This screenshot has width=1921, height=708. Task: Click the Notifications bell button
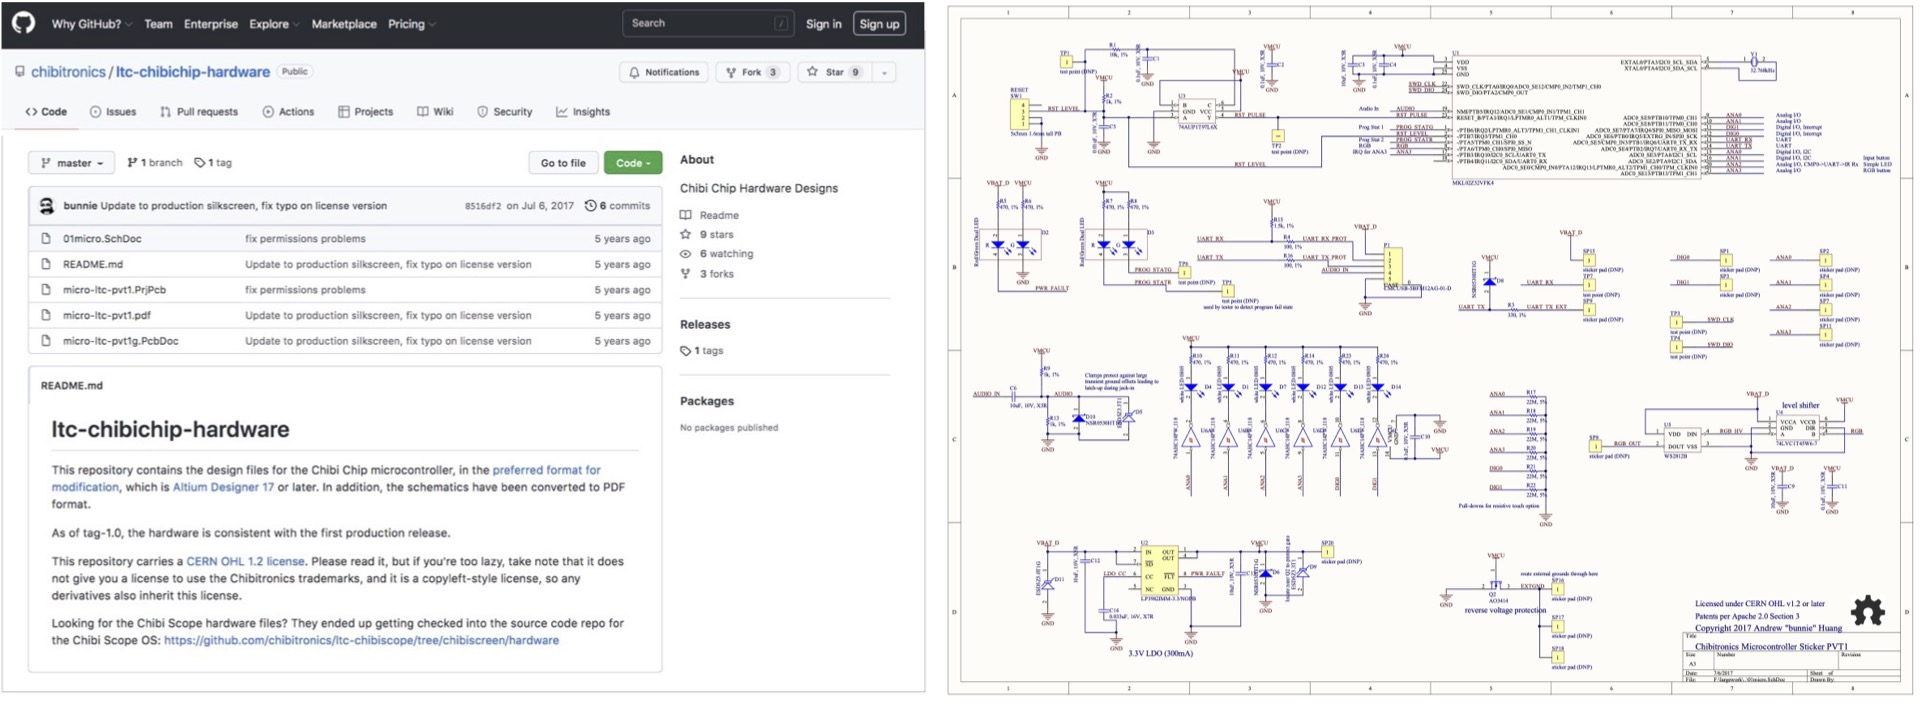(x=664, y=72)
